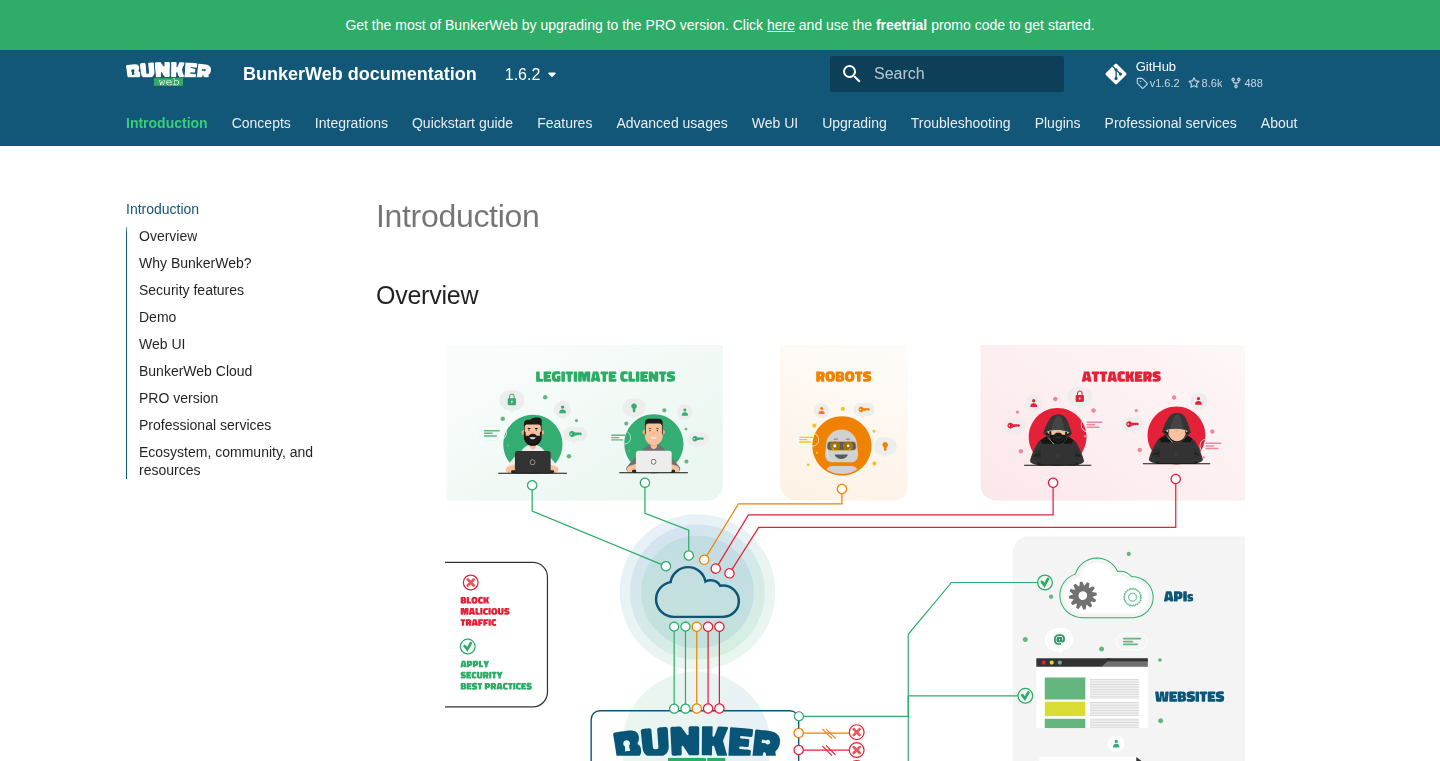This screenshot has height=761, width=1440.
Task: Jump to Why BunkerWeb? section
Action: 195,263
